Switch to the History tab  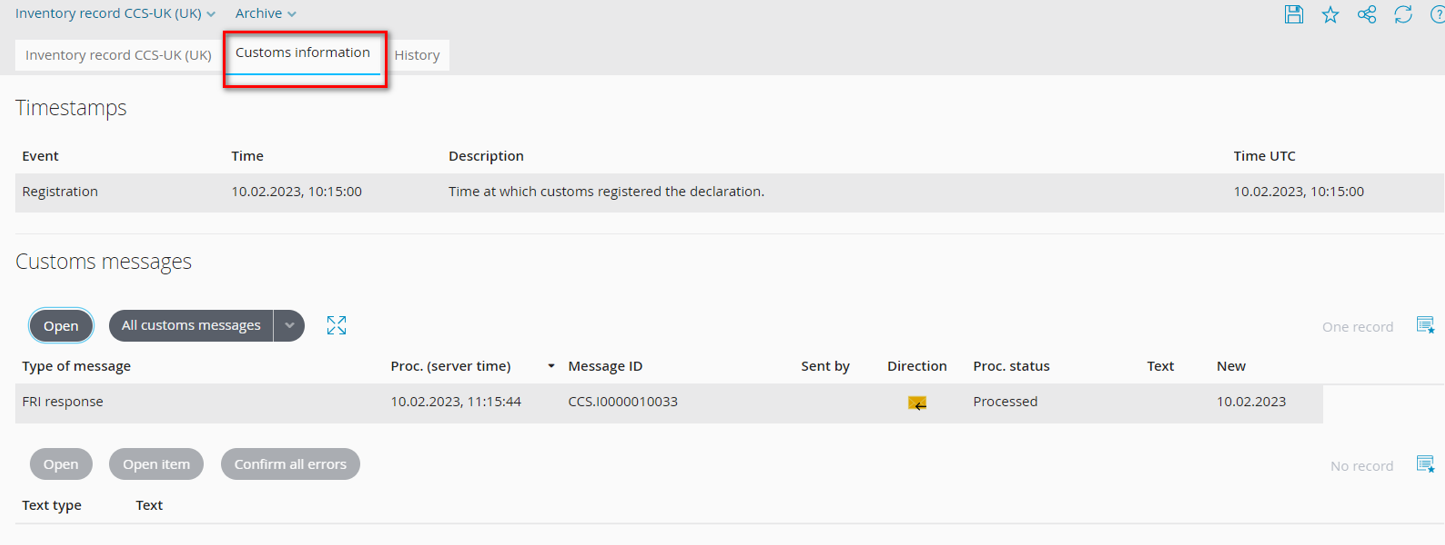point(417,55)
